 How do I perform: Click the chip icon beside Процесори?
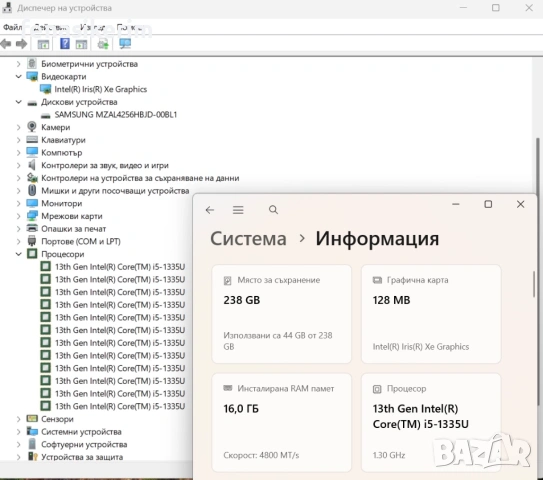(x=32, y=254)
